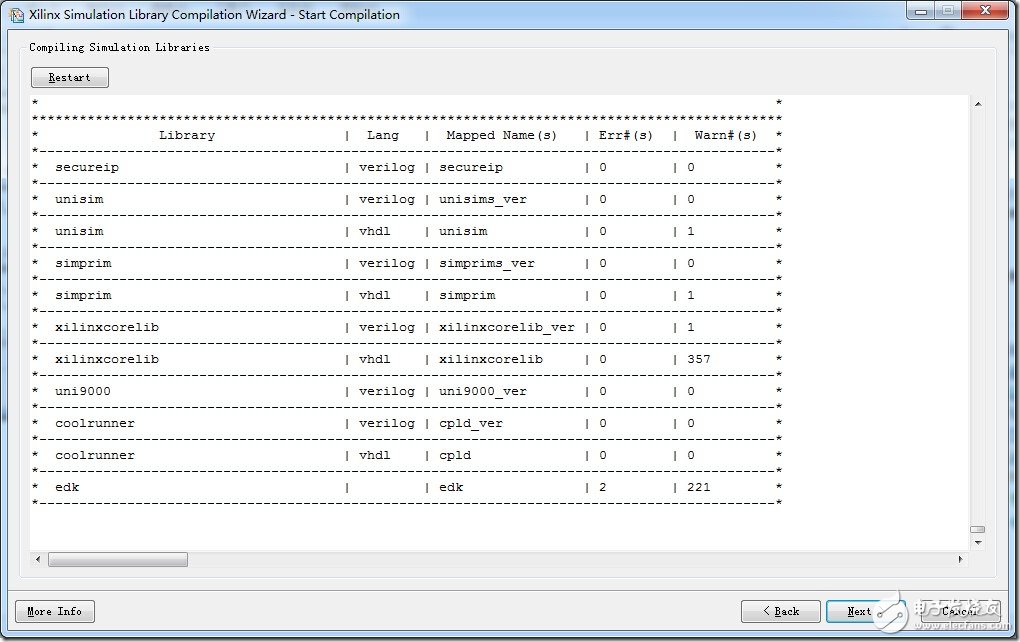This screenshot has height=642, width=1020.
Task: Click the Xilinx wizard icon in the title bar
Action: [x=15, y=14]
